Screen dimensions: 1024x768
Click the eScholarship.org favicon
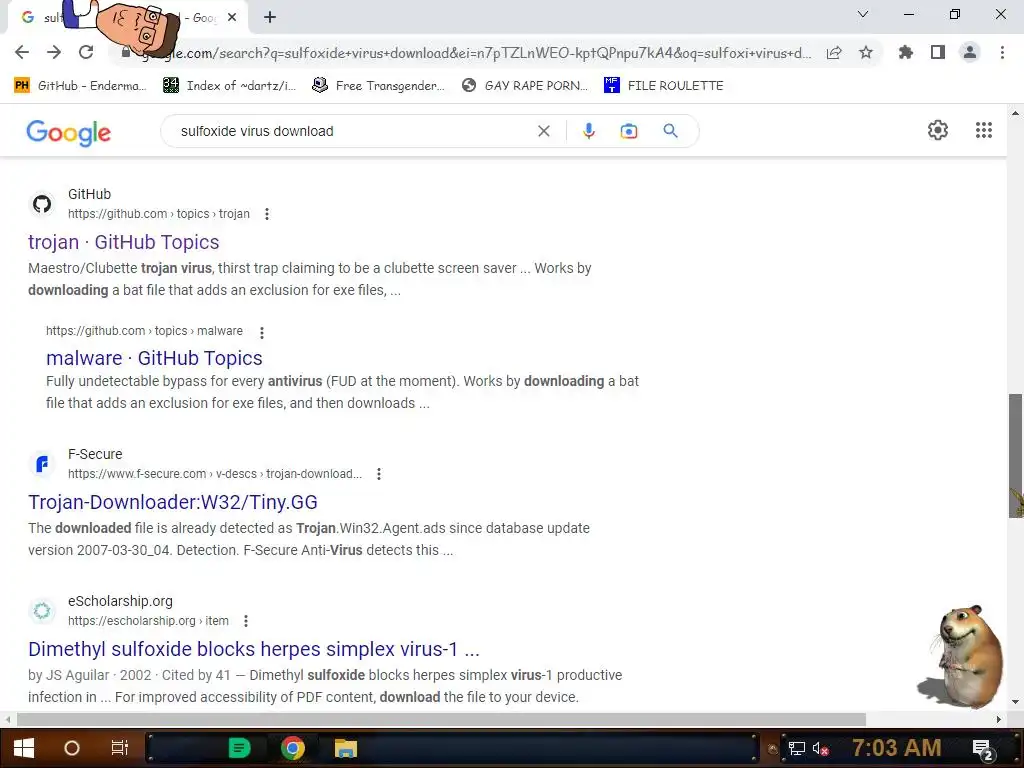click(42, 611)
